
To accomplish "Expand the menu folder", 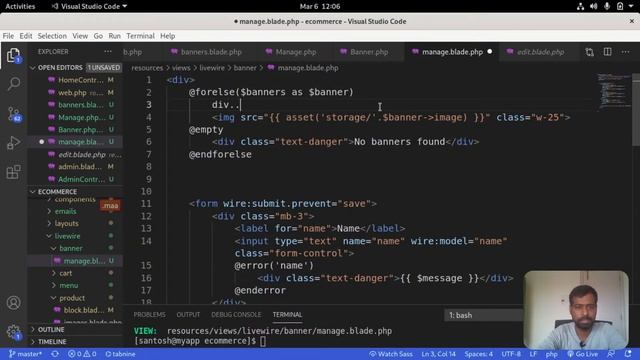I will point(68,285).
